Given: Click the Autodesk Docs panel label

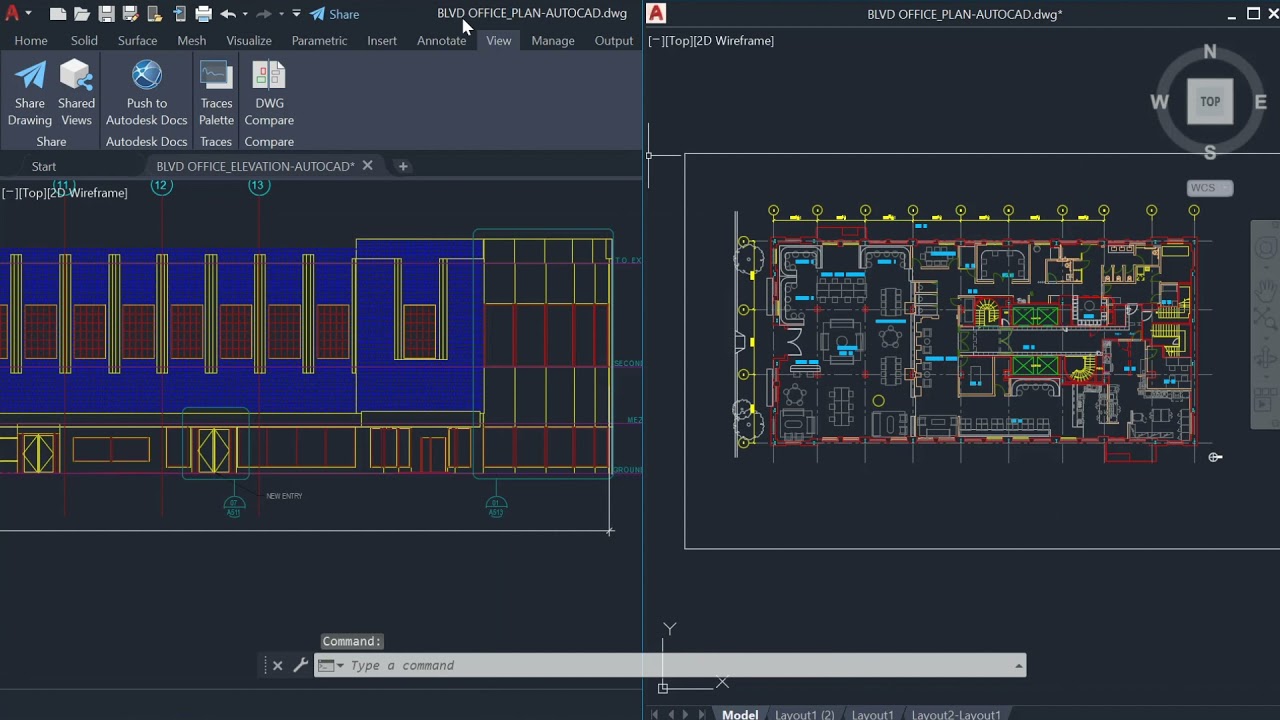Looking at the screenshot, I should [147, 142].
